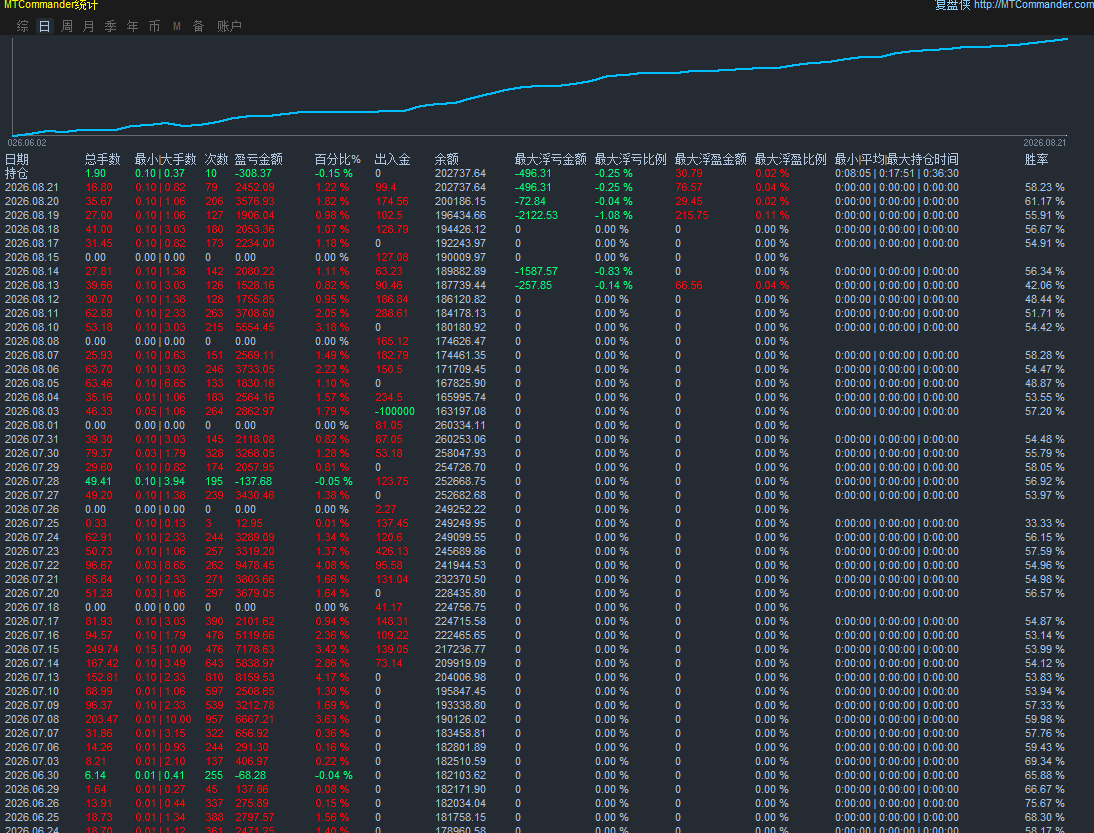Click the -100000 withdrawal value
Viewport: 1094px width, 833px height.
pos(394,411)
